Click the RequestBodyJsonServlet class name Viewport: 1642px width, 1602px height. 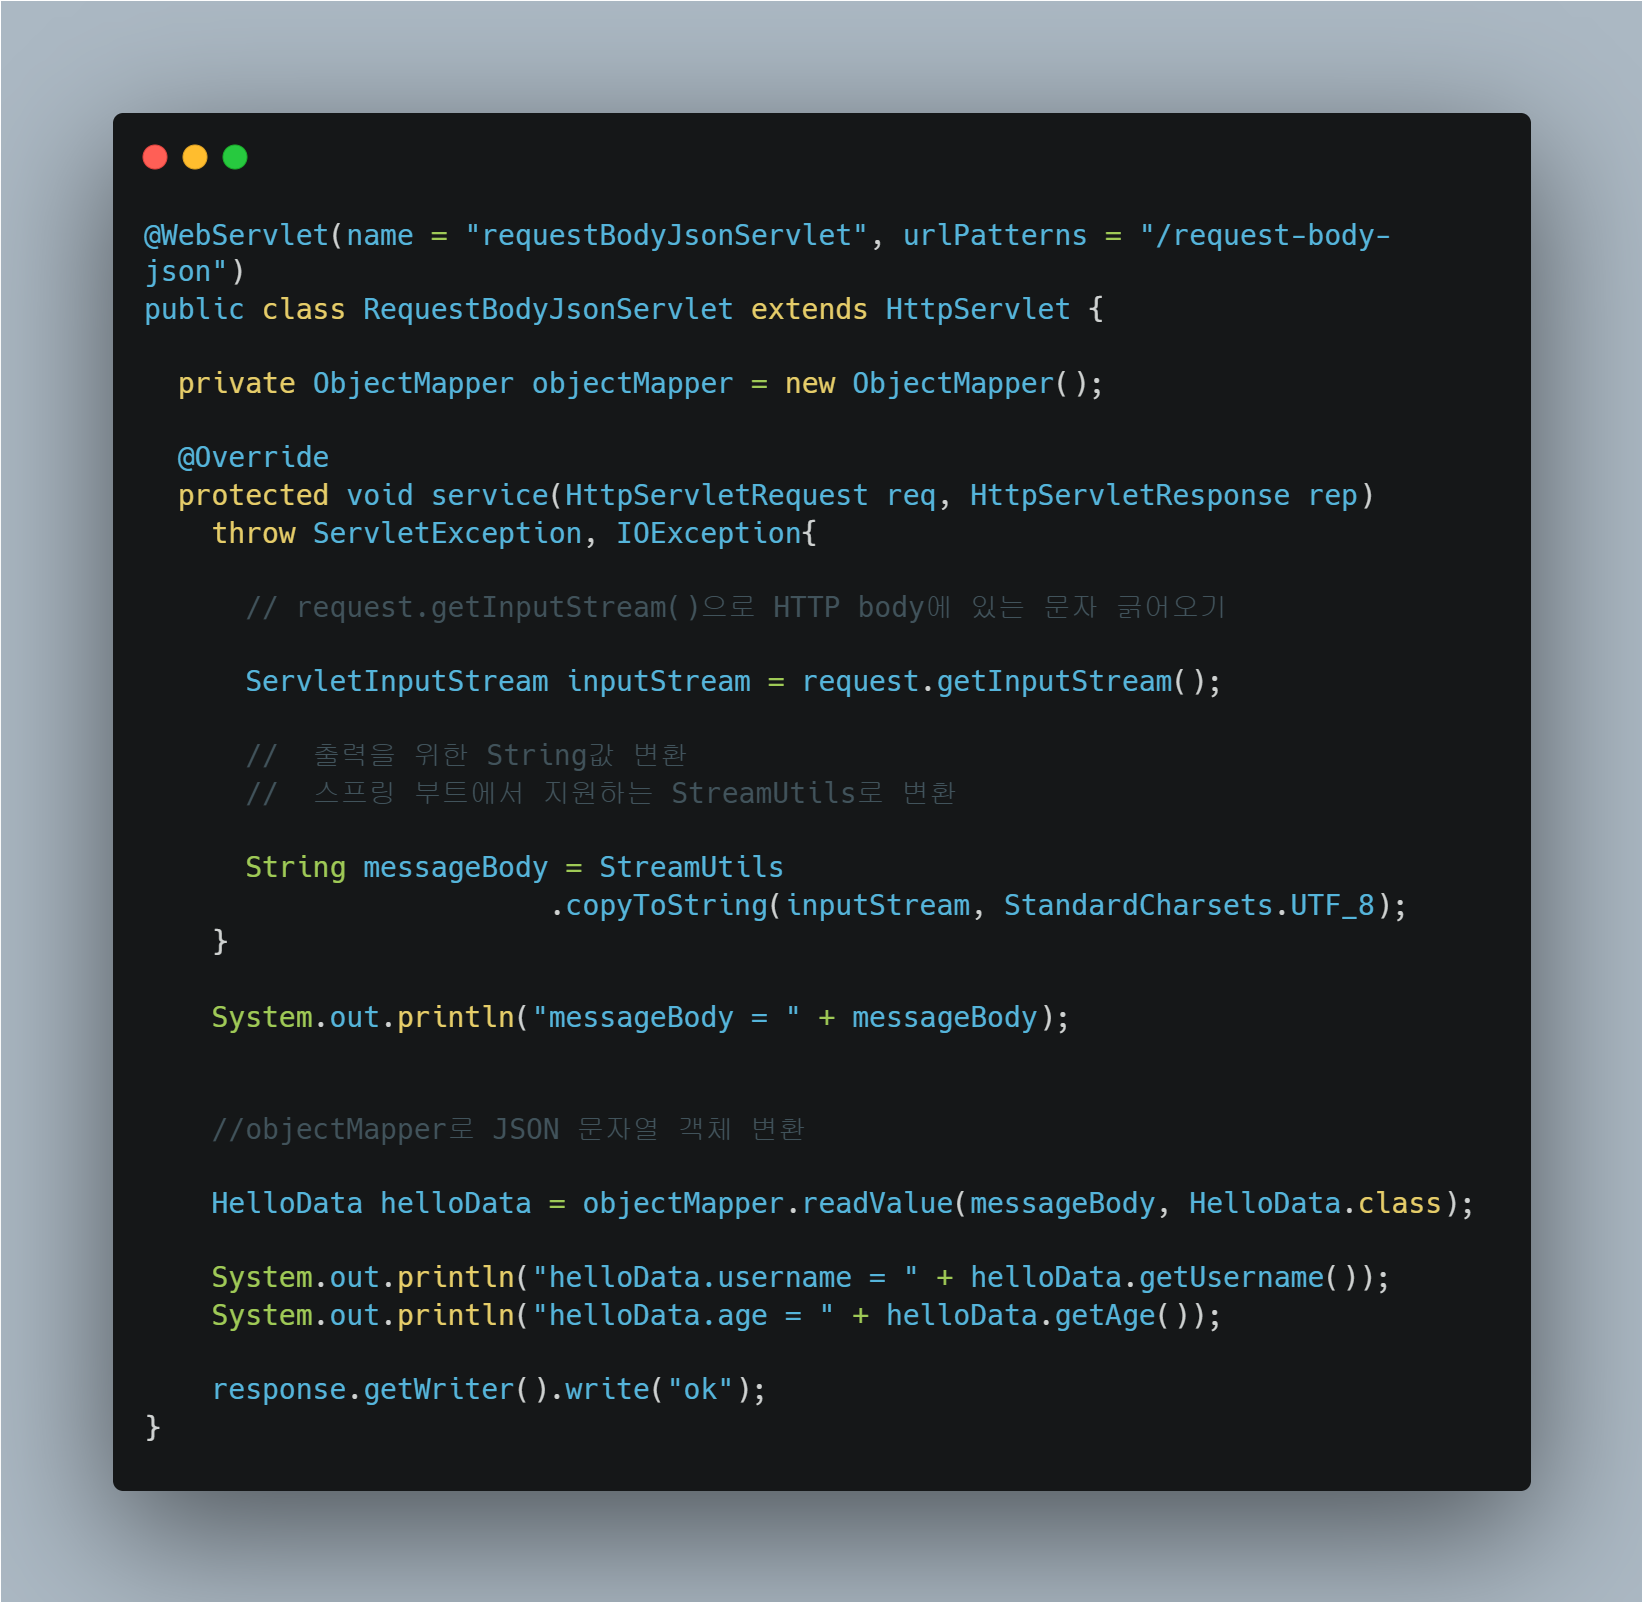click(548, 309)
